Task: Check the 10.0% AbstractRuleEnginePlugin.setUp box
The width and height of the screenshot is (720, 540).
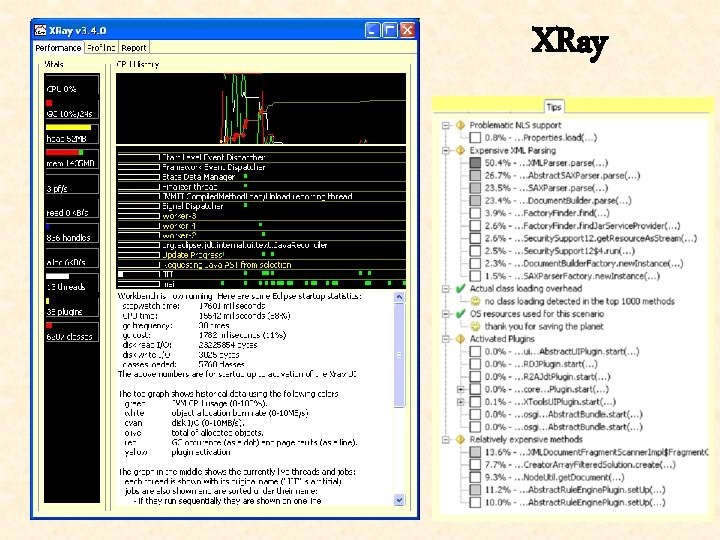Action: point(475,502)
